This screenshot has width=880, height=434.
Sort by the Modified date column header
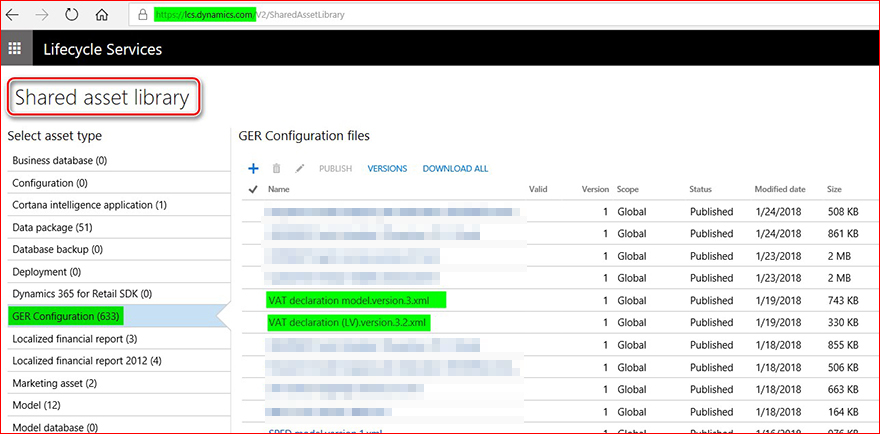point(780,190)
